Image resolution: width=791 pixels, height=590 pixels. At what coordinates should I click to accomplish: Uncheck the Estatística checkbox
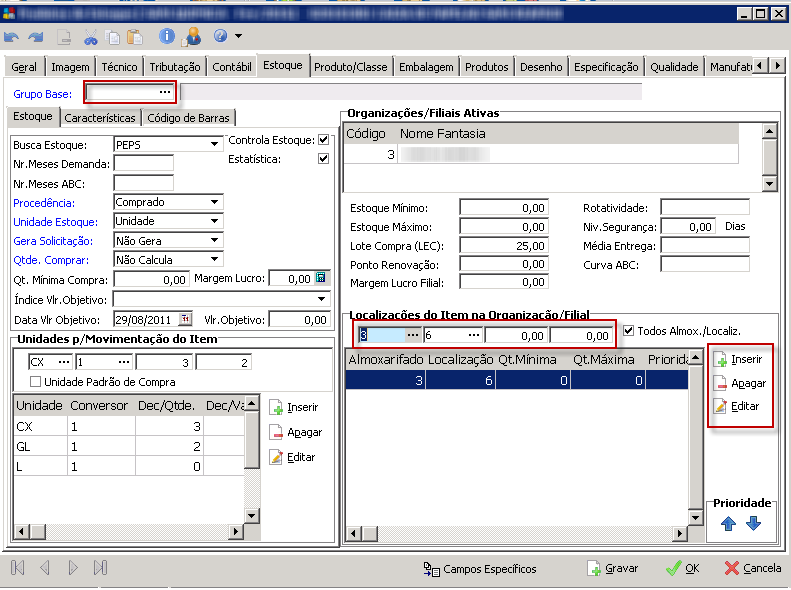coord(323,159)
